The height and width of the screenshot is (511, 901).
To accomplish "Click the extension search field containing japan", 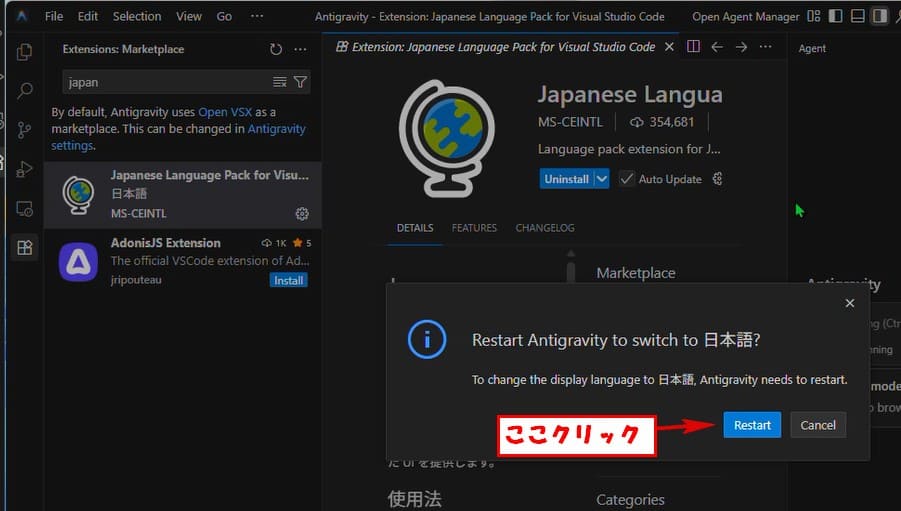I will [x=165, y=82].
